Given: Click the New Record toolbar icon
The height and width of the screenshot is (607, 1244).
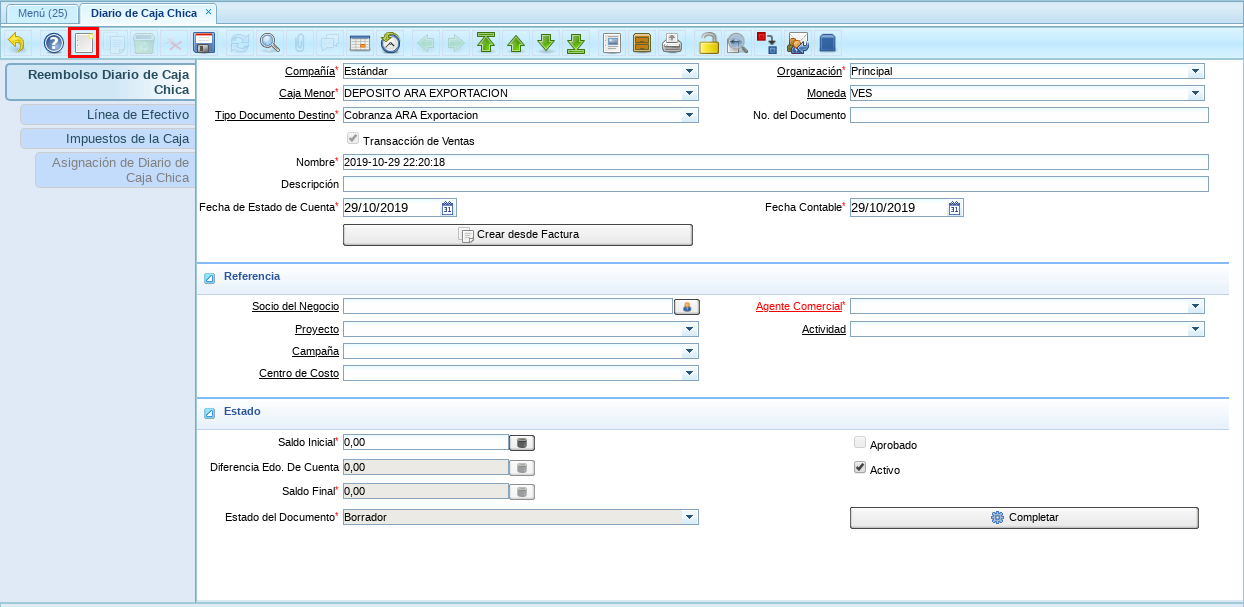Looking at the screenshot, I should [x=83, y=43].
